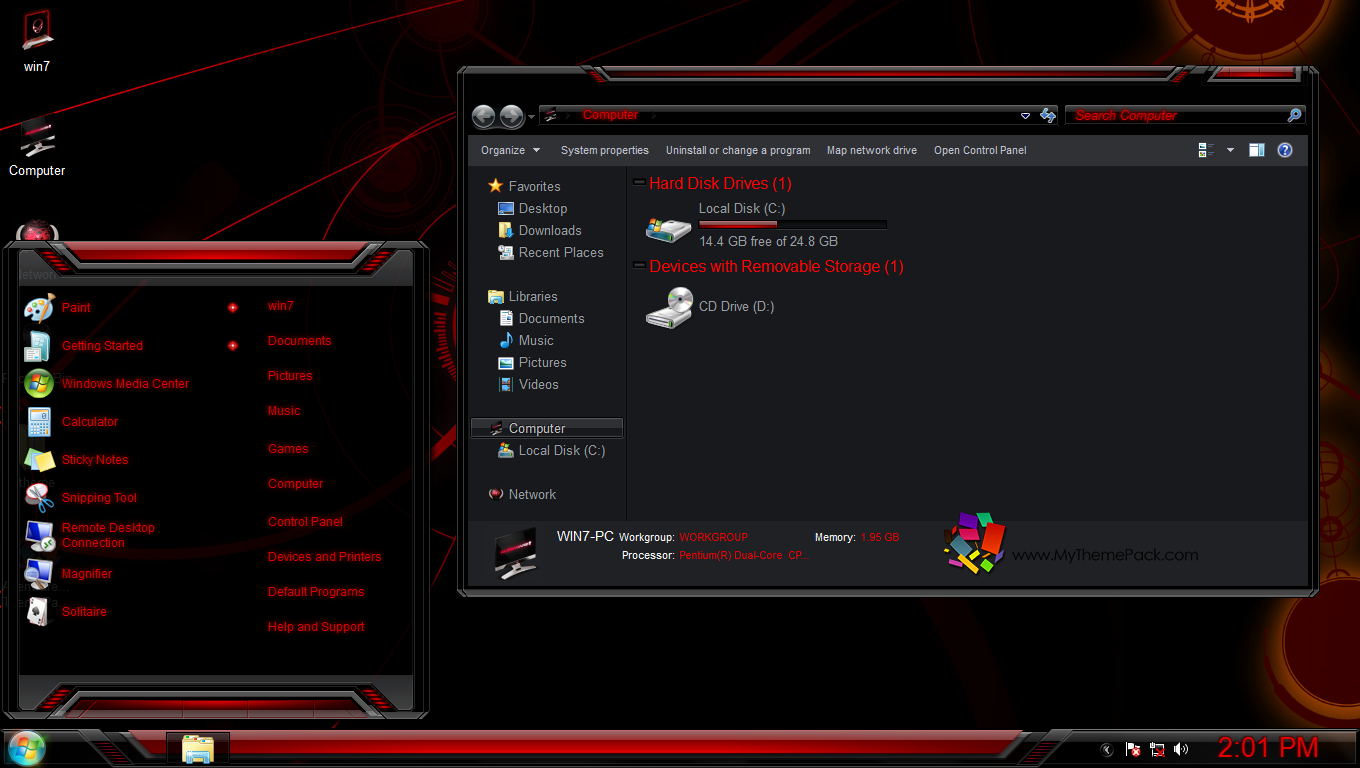The width and height of the screenshot is (1360, 768).
Task: Select Libraries in navigation pane
Action: (x=522, y=296)
